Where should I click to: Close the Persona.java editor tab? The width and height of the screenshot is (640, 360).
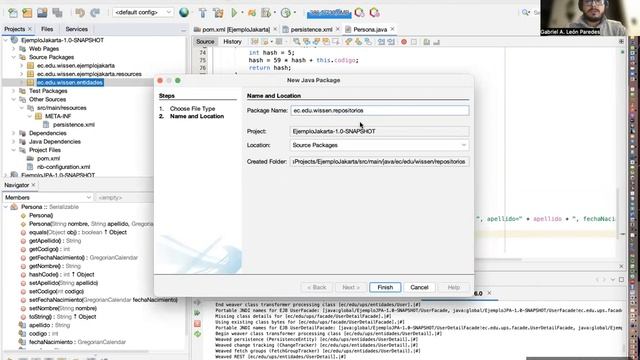click(393, 29)
